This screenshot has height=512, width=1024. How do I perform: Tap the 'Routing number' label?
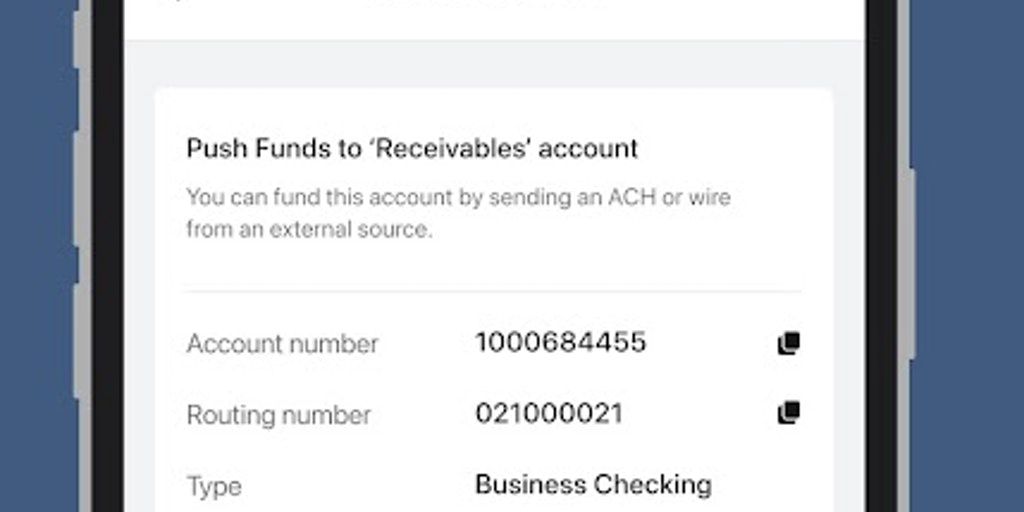pos(278,415)
